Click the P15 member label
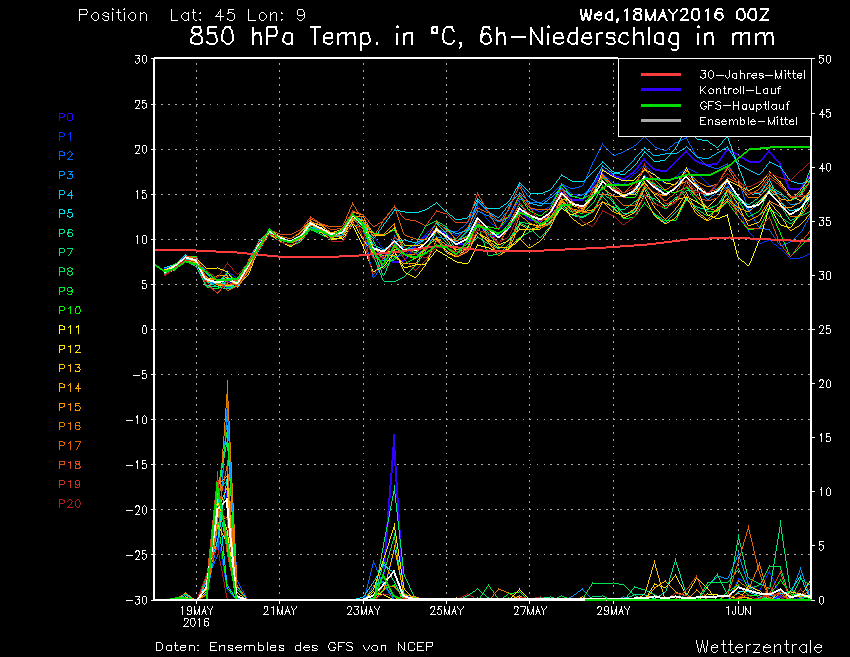The image size is (850, 657). (x=70, y=407)
